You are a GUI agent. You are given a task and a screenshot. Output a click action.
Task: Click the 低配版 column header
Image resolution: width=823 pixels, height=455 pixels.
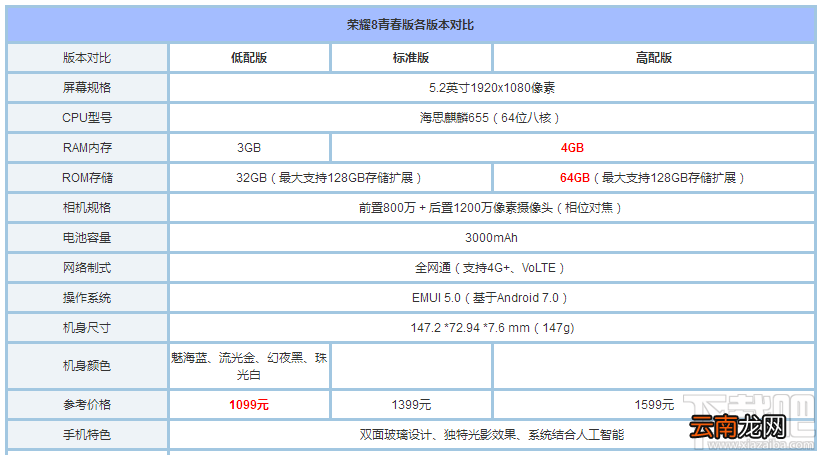click(249, 58)
